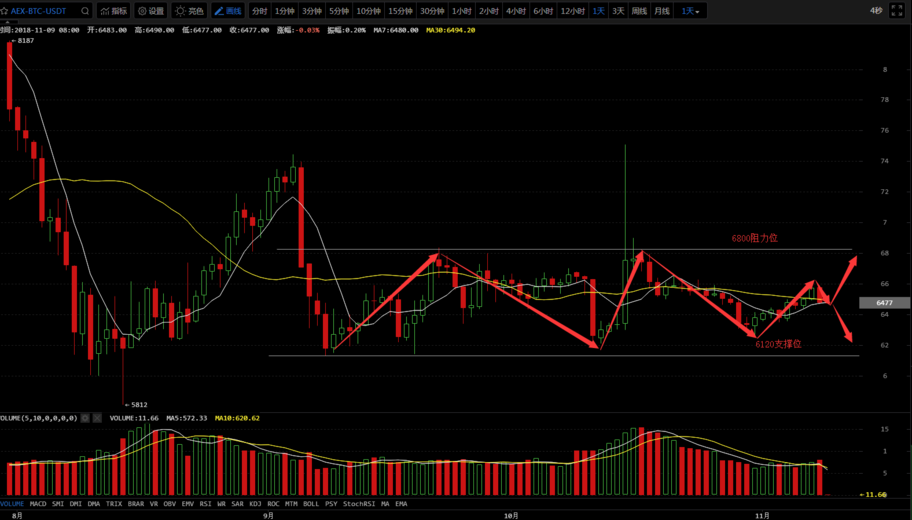Select the EMV indicator tab

(x=187, y=504)
